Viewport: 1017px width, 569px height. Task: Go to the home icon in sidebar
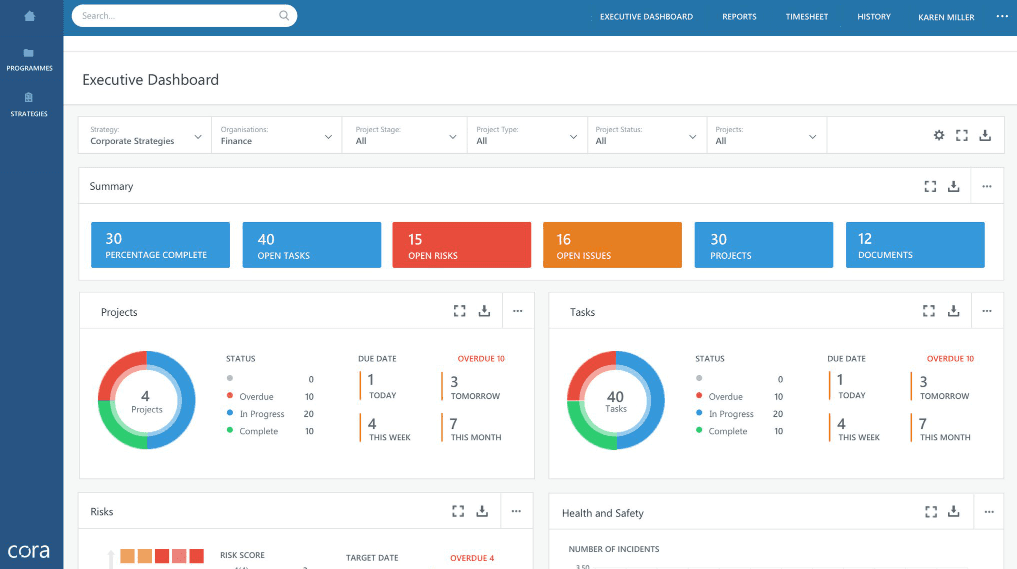click(x=29, y=16)
